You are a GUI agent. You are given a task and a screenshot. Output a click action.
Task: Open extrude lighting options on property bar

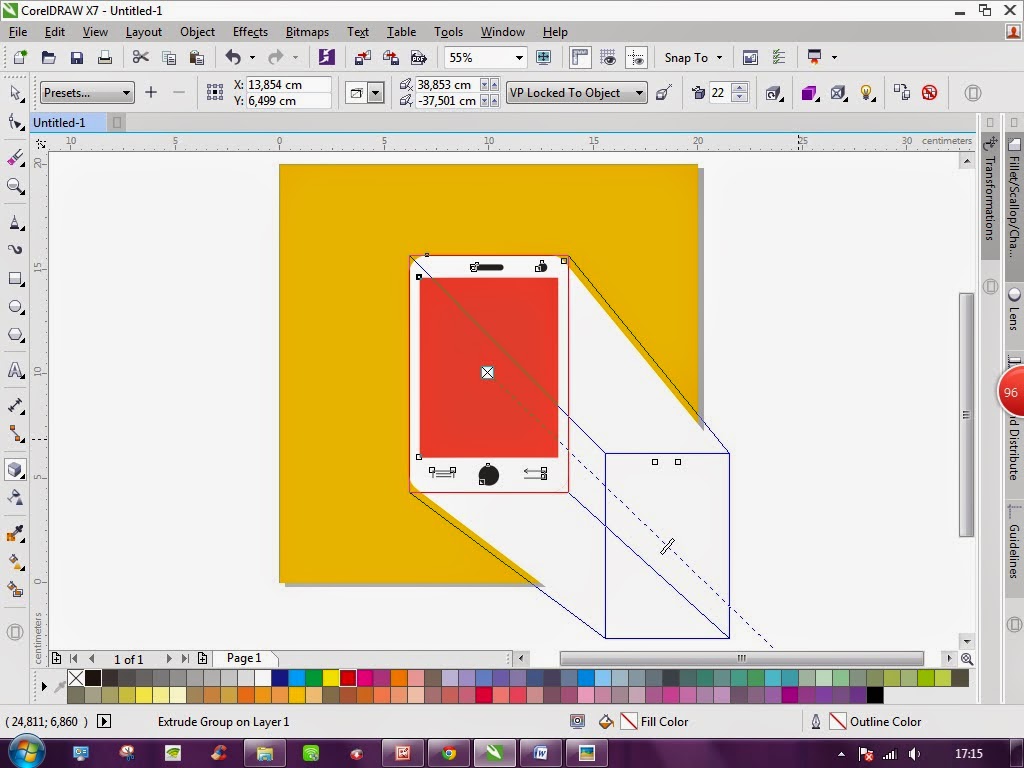coord(865,93)
